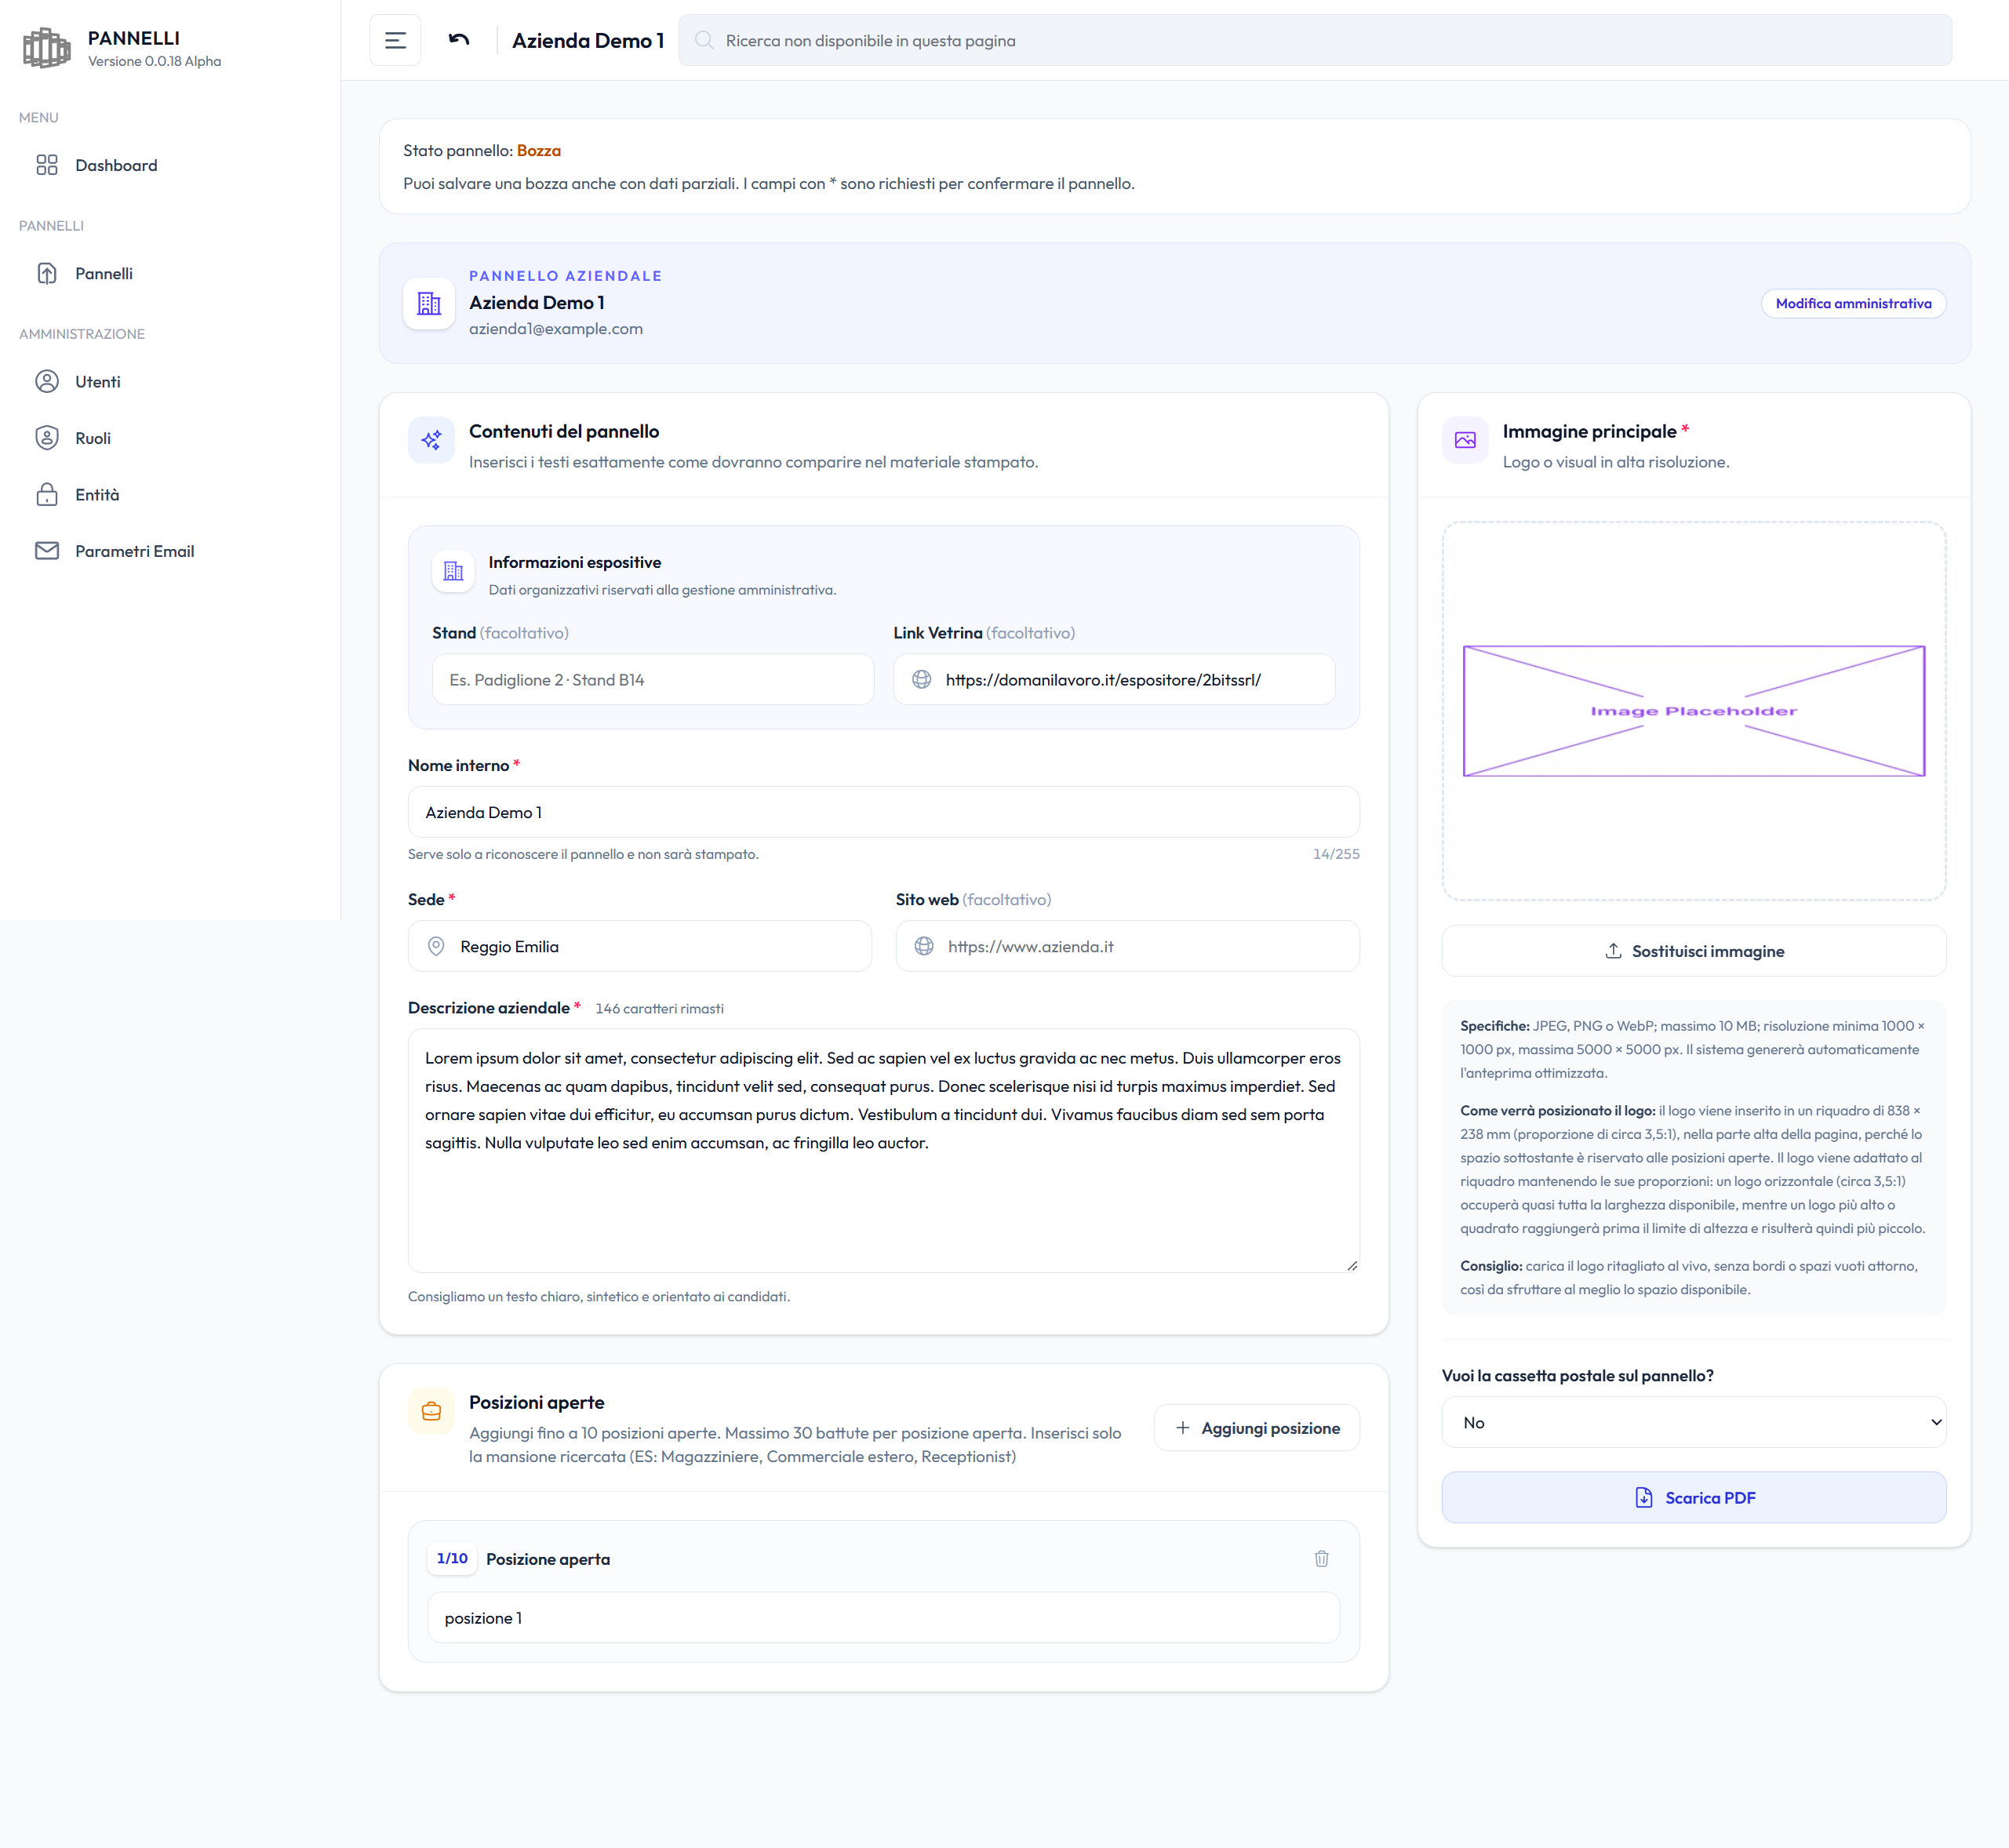Viewport: 2009px width, 1848px height.
Task: Click the Pannello Aziendale building icon
Action: click(429, 303)
